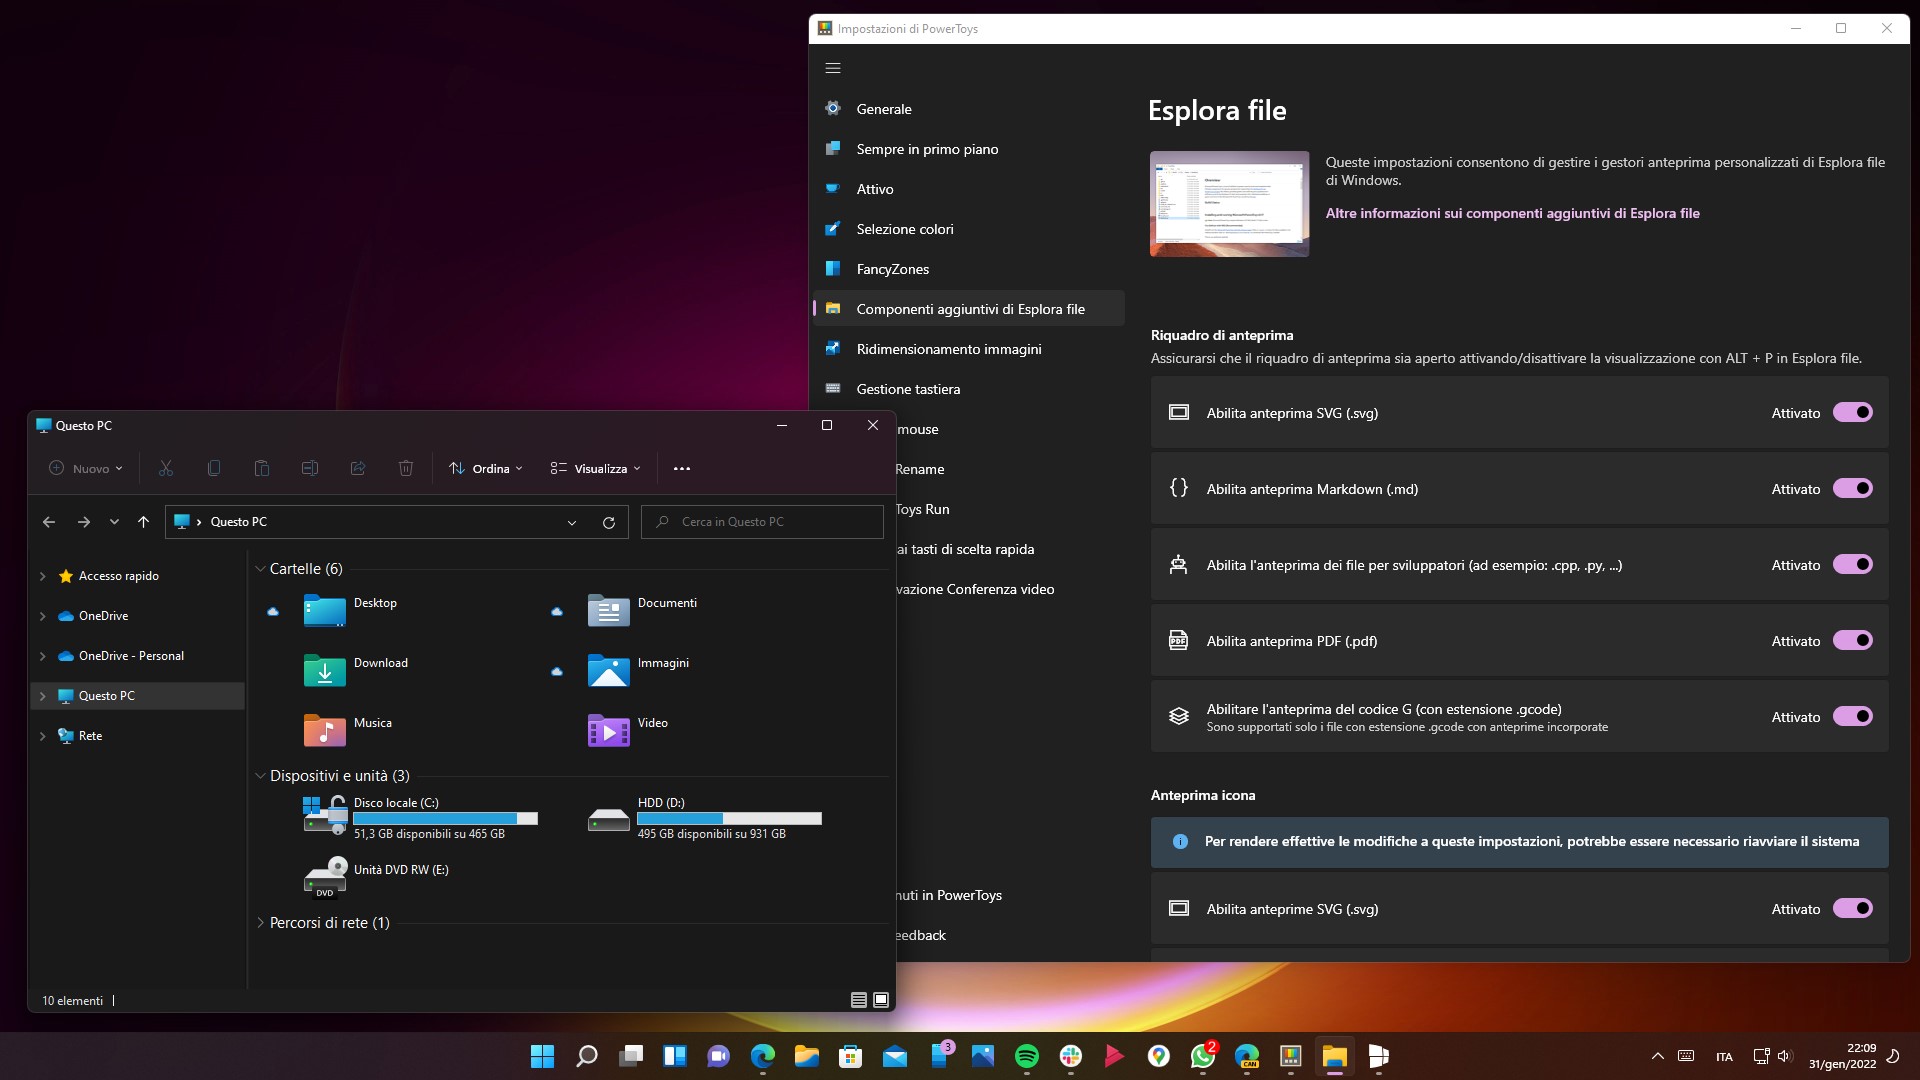Select the Desktop folder

click(350, 610)
